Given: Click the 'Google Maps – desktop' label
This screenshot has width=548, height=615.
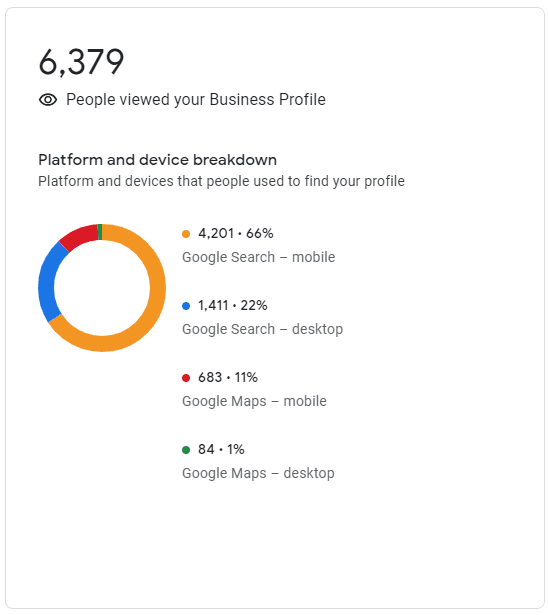Looking at the screenshot, I should (x=258, y=473).
